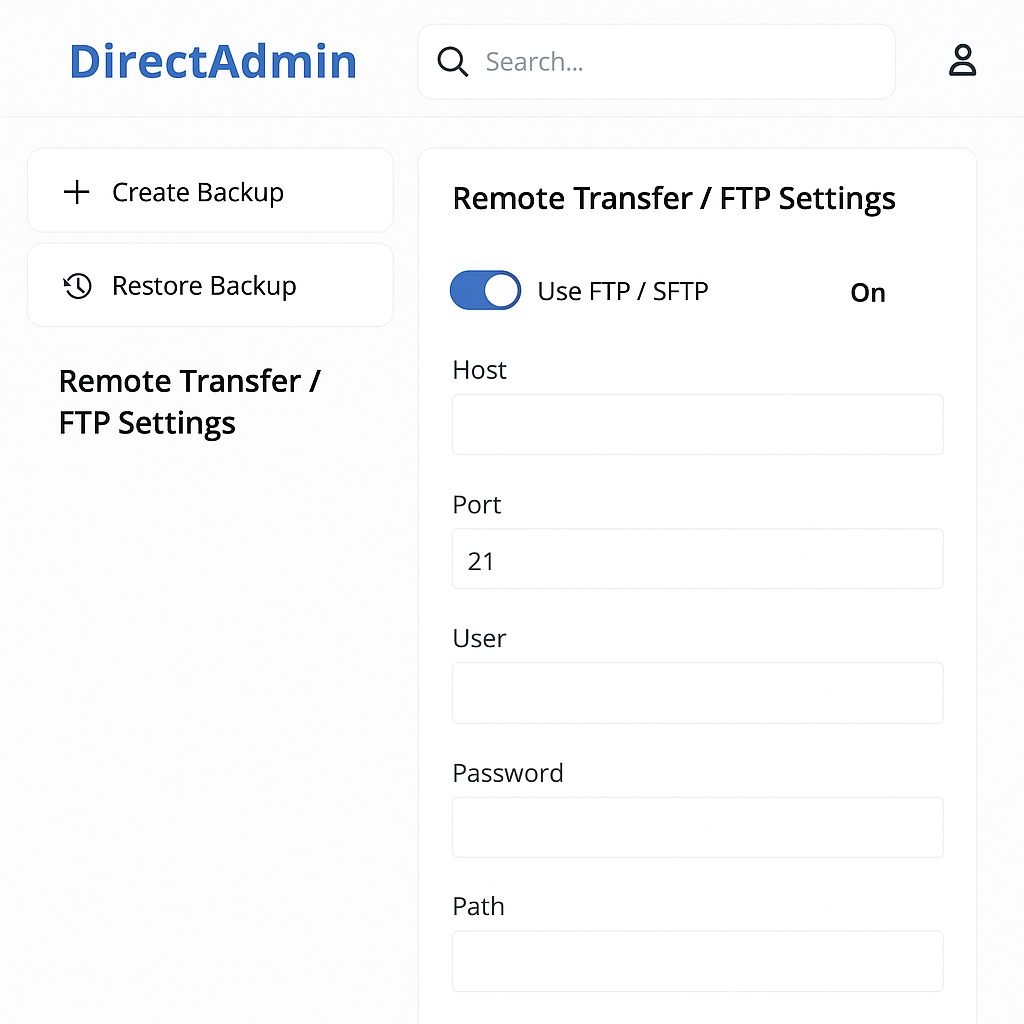The height and width of the screenshot is (1024, 1024).
Task: Click into the Host input field
Action: point(697,424)
